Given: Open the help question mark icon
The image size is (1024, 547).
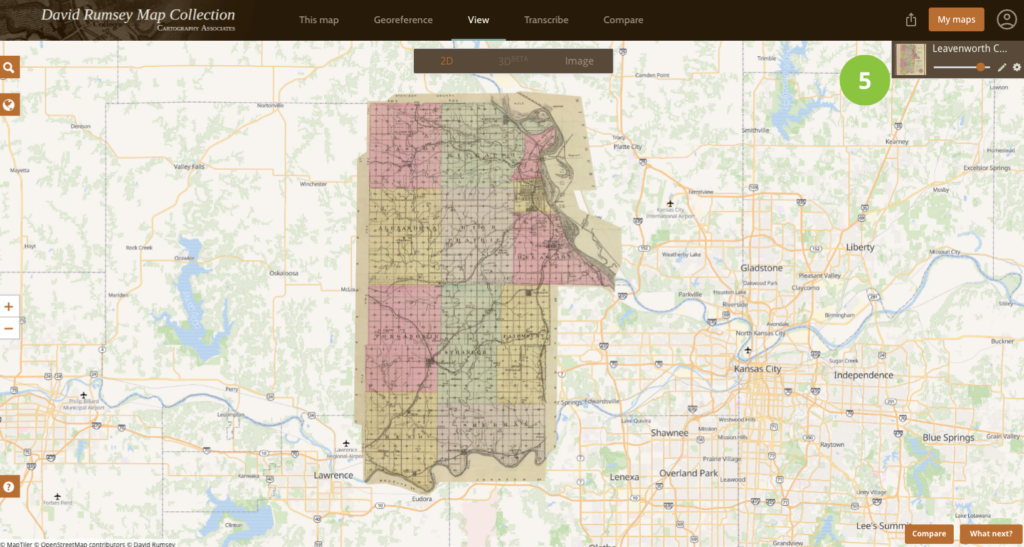Looking at the screenshot, I should tap(10, 486).
